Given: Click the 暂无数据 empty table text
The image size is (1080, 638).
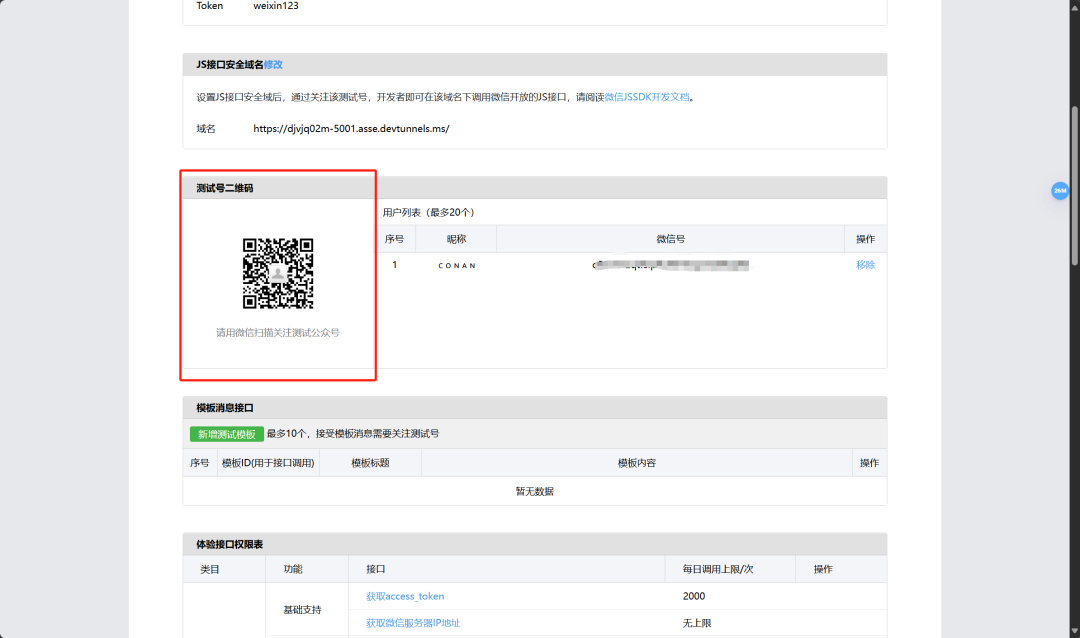Looking at the screenshot, I should pos(534,491).
